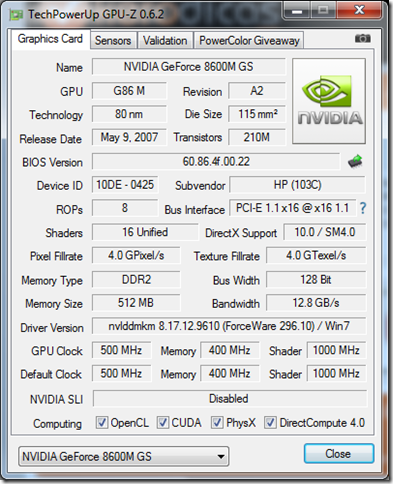
Task: Click the Subvendor field HP (103C)
Action: [297, 185]
